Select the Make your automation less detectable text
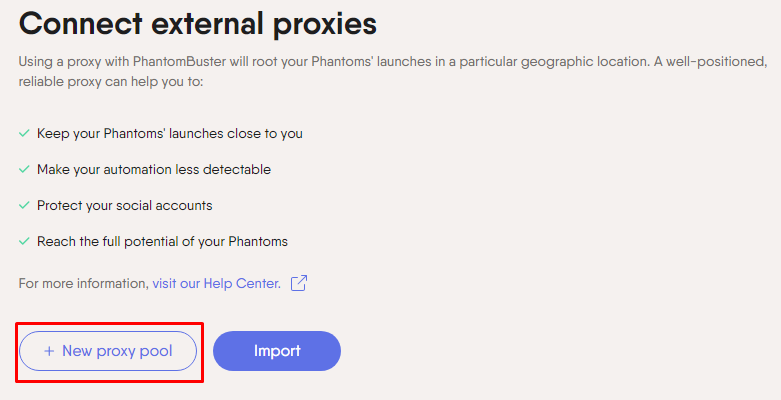This screenshot has height=400, width=781. 154,169
